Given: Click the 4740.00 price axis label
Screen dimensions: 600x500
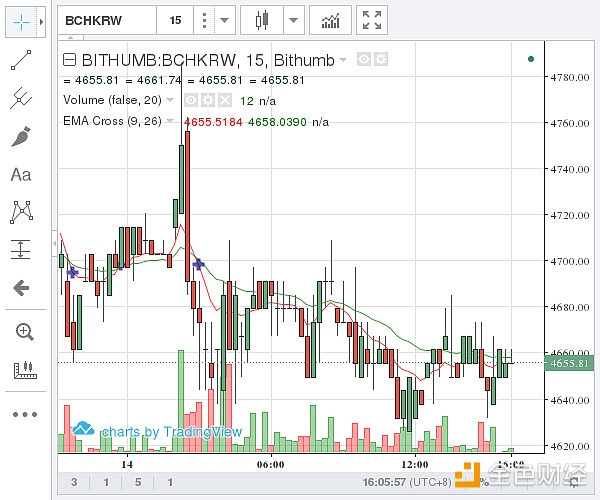Looking at the screenshot, I should coord(570,169).
